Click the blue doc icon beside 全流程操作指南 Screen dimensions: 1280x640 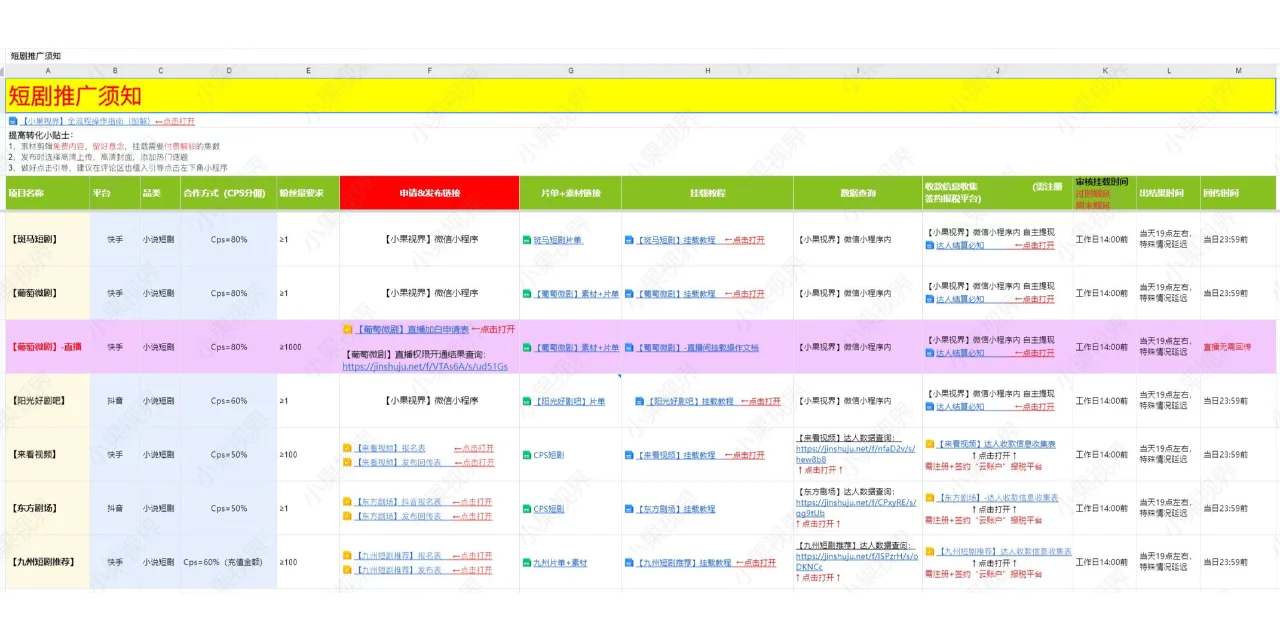tap(13, 122)
